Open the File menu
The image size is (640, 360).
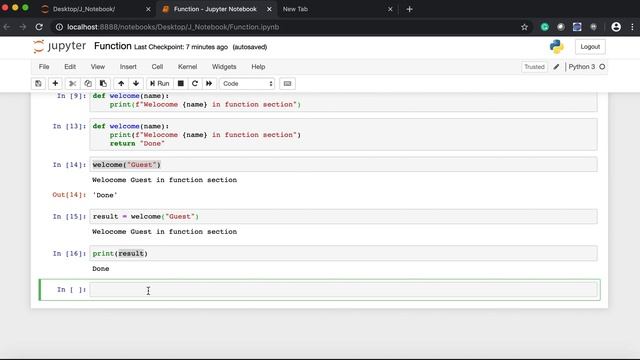coord(44,67)
